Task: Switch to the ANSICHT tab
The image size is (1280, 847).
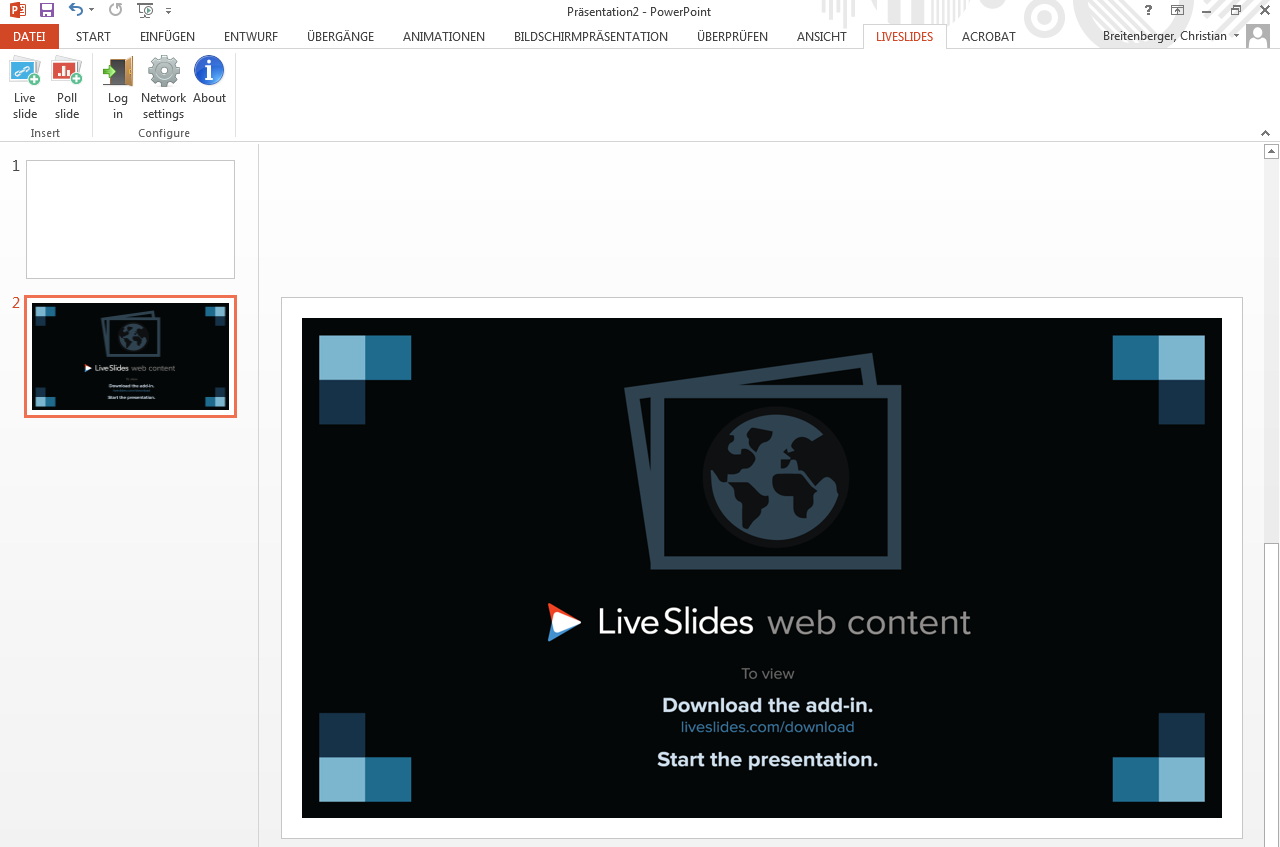Action: coord(822,36)
